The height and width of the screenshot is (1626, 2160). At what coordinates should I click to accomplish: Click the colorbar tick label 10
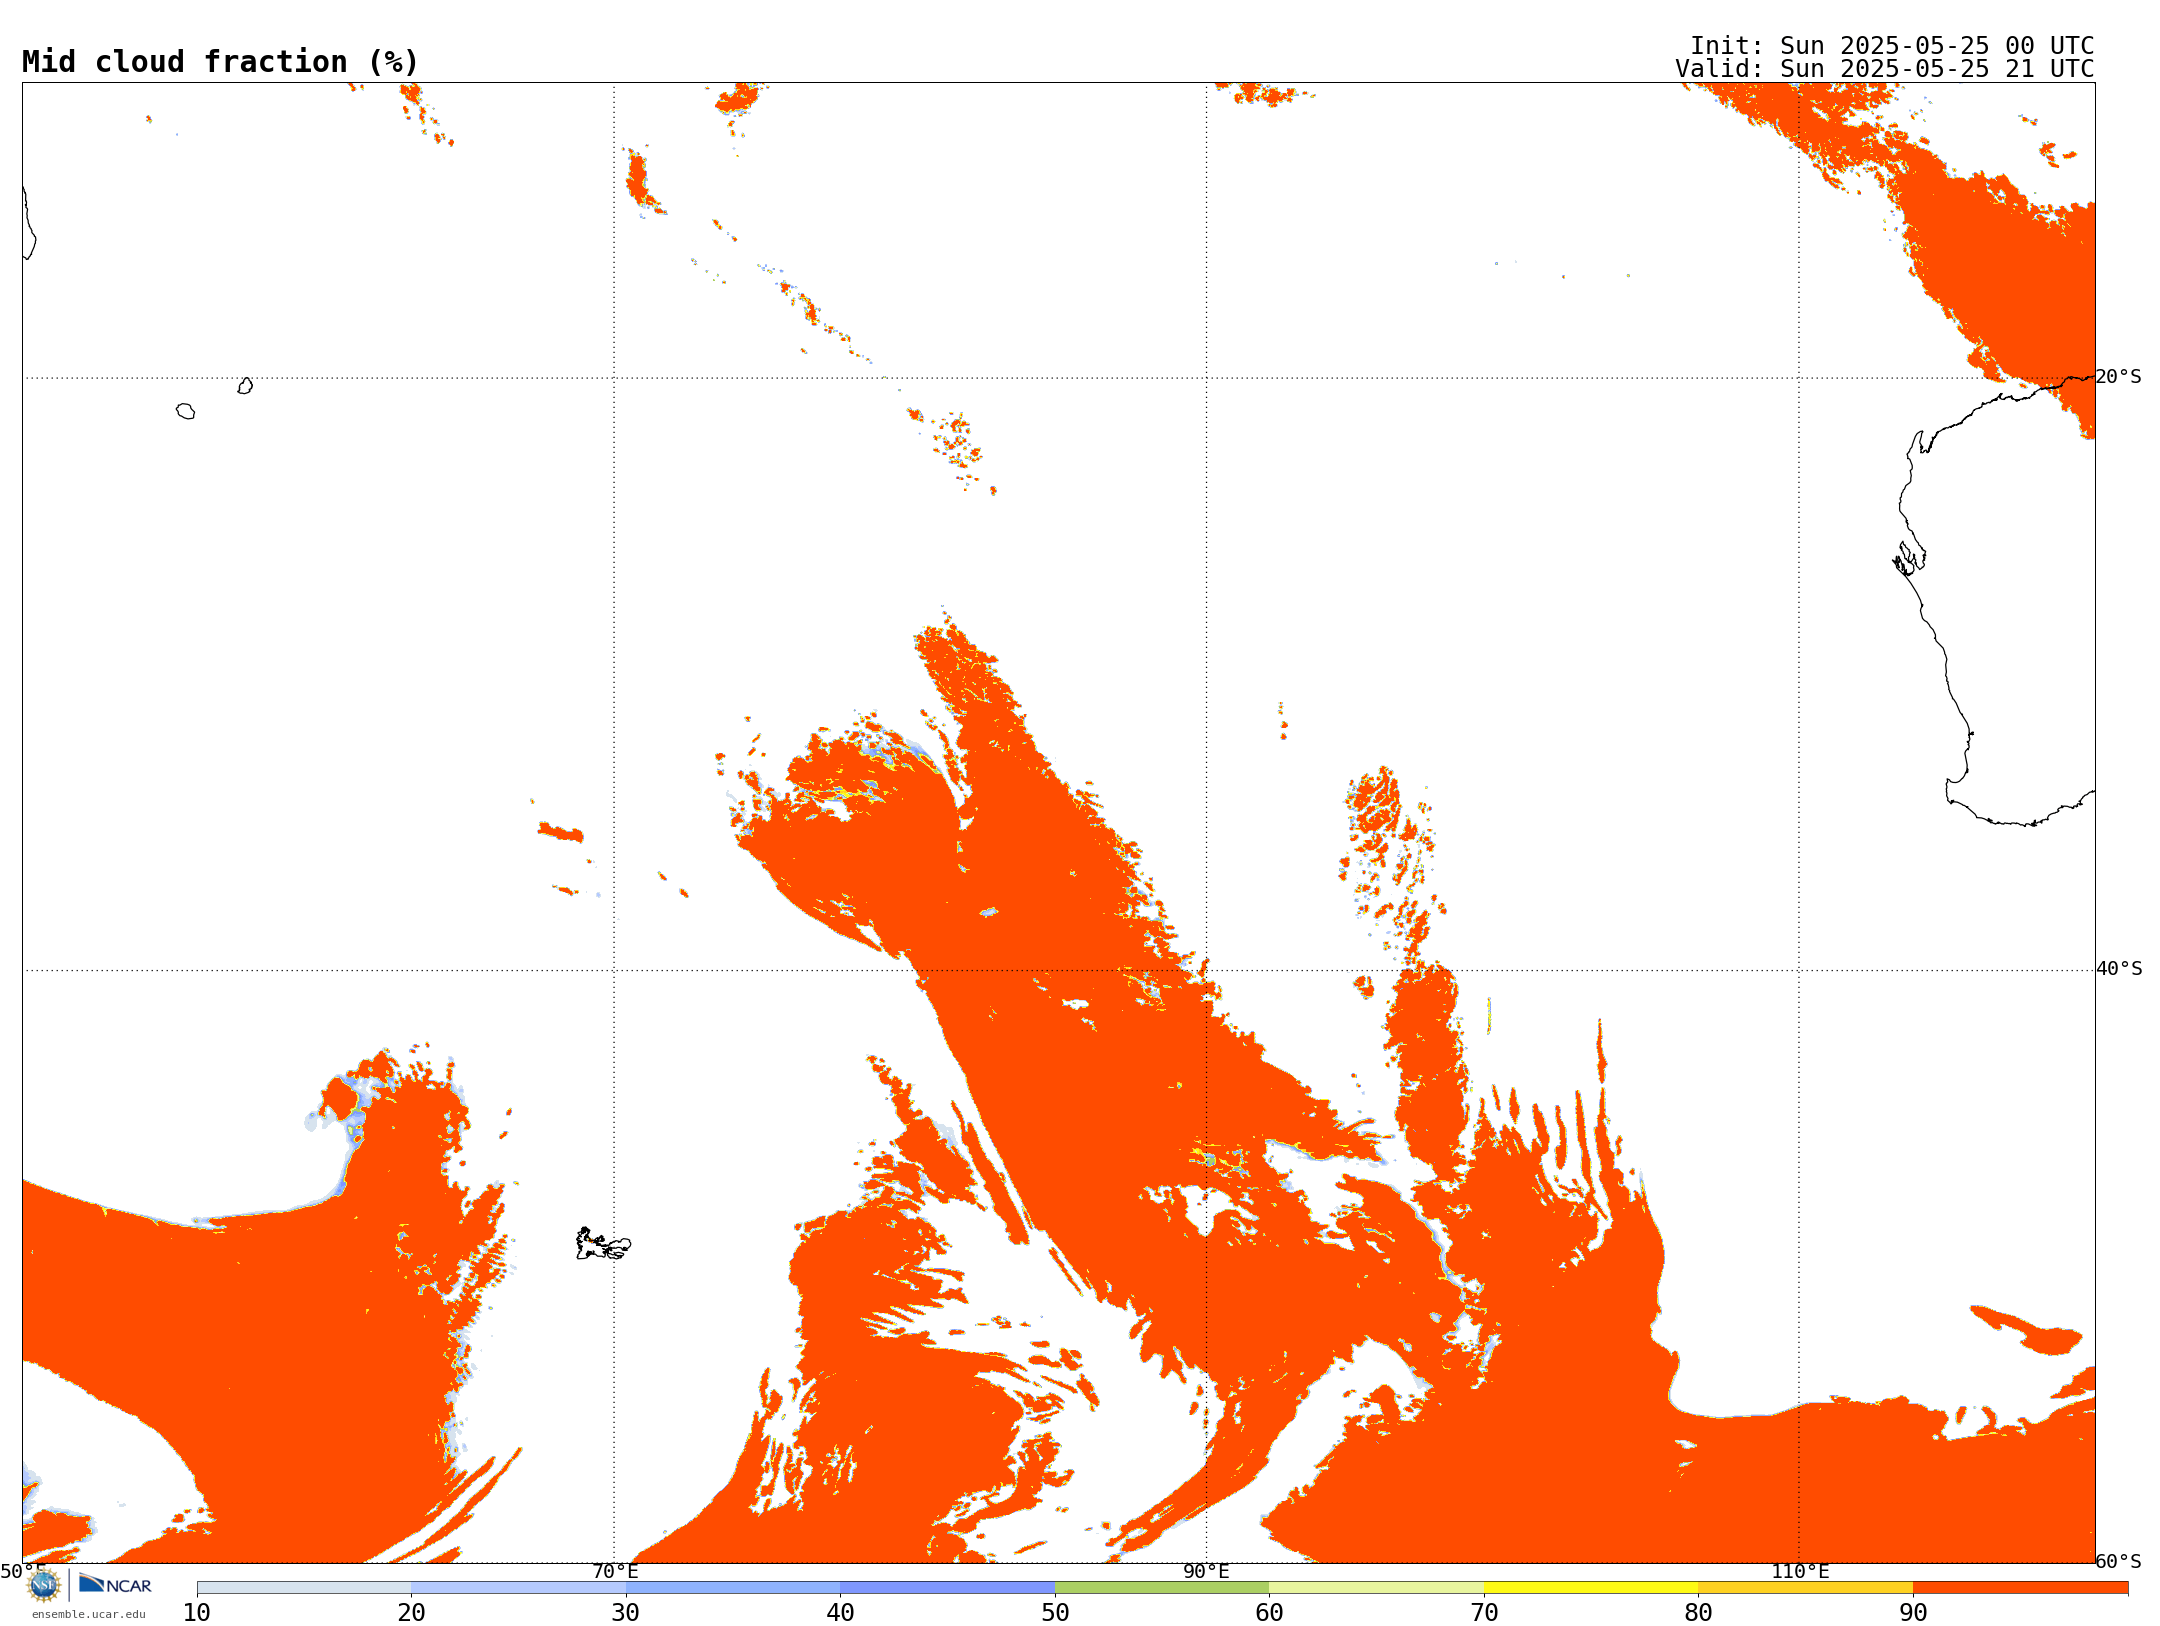197,1613
